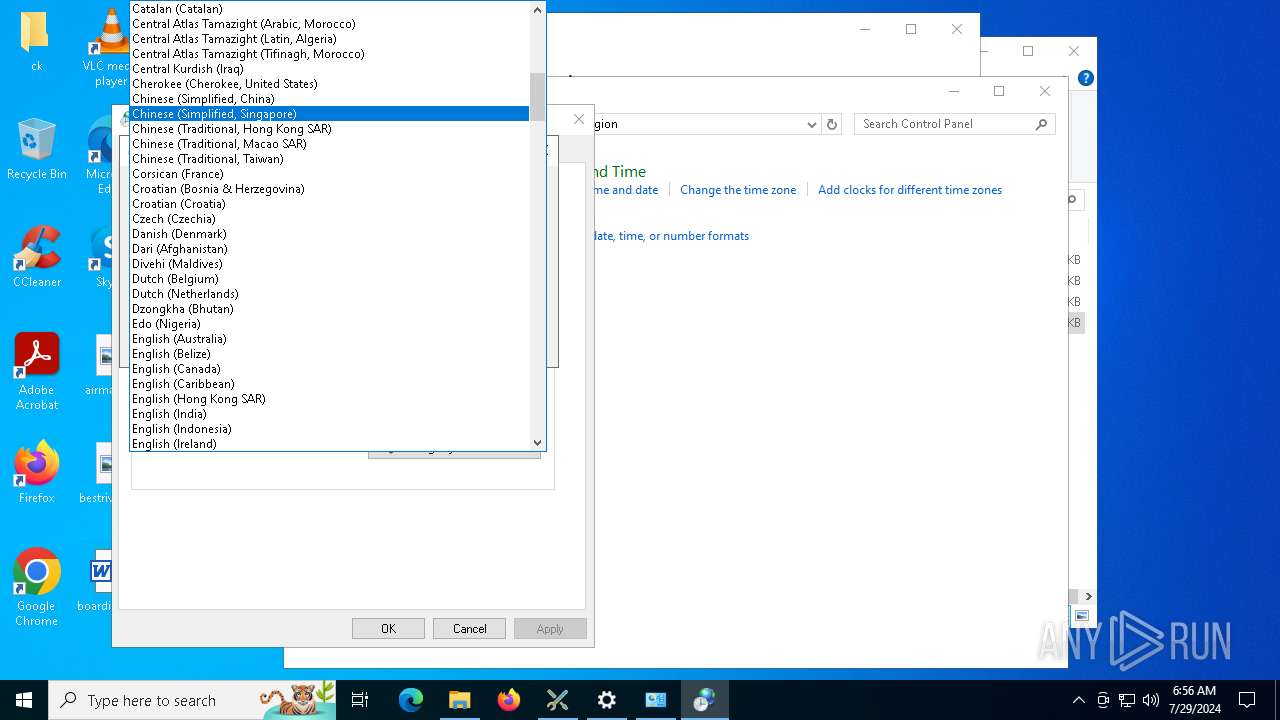Viewport: 1280px width, 720px height.
Task: Open Change the time zone link
Action: (x=738, y=190)
